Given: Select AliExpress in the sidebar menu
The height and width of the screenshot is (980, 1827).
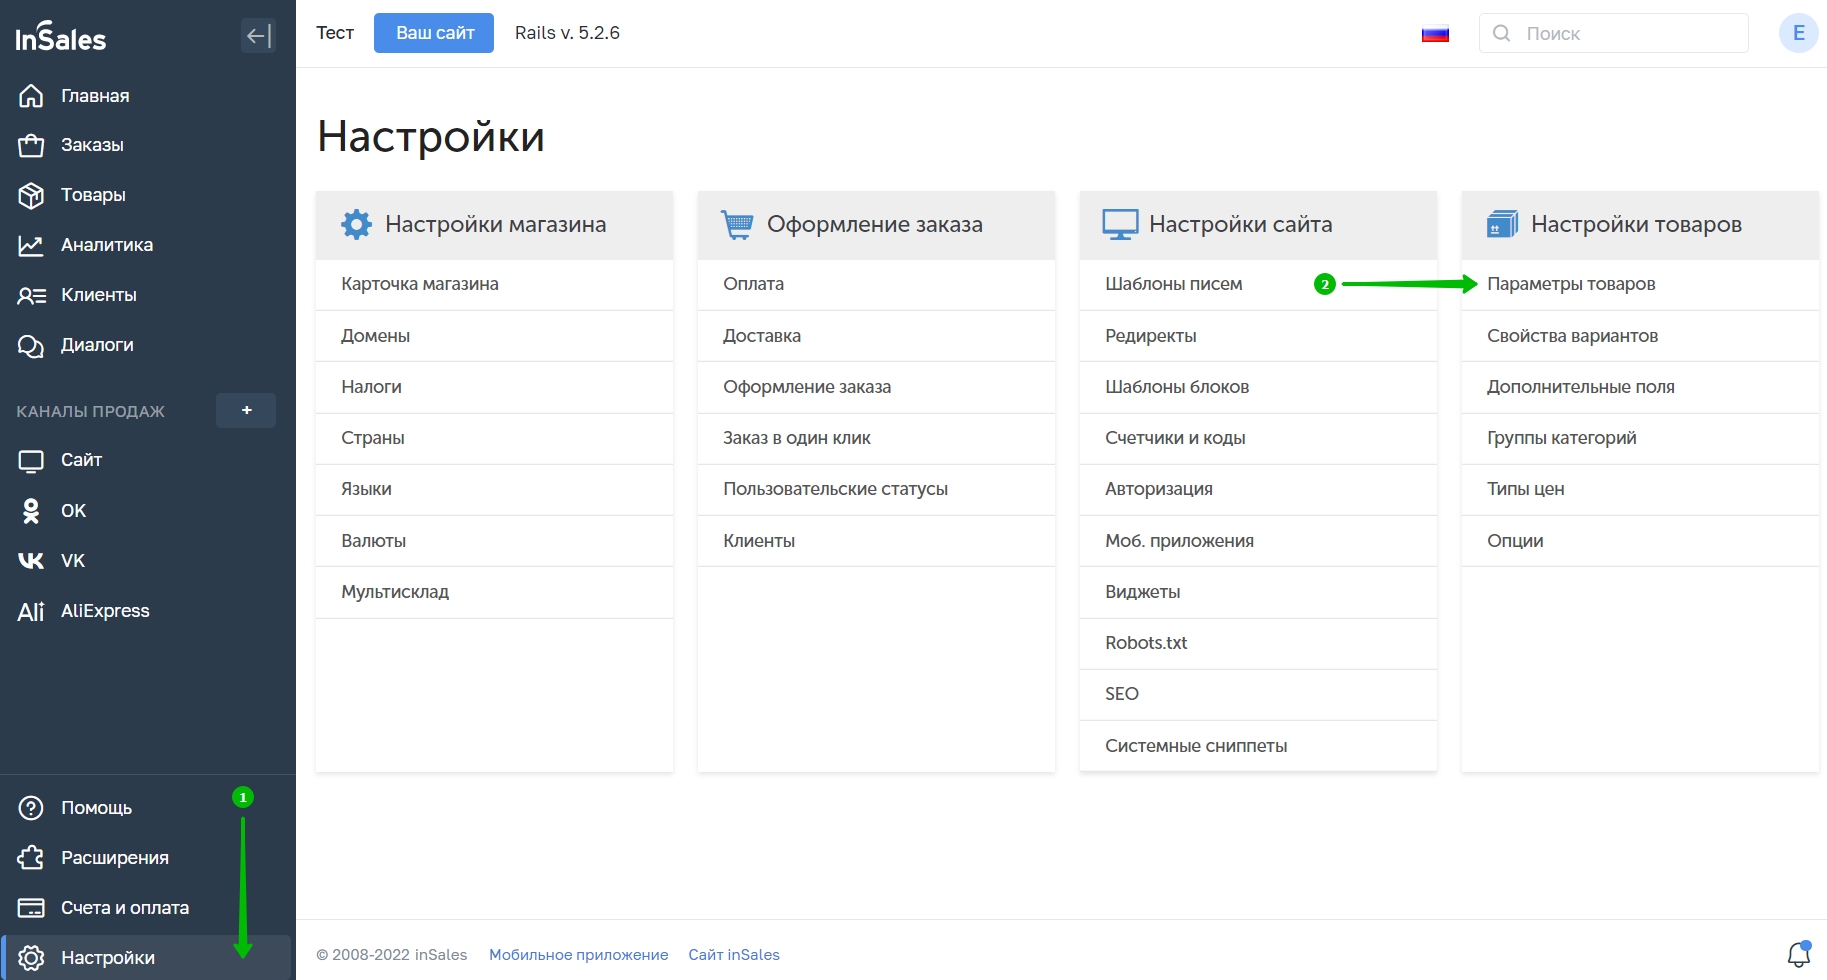Looking at the screenshot, I should pos(105,611).
